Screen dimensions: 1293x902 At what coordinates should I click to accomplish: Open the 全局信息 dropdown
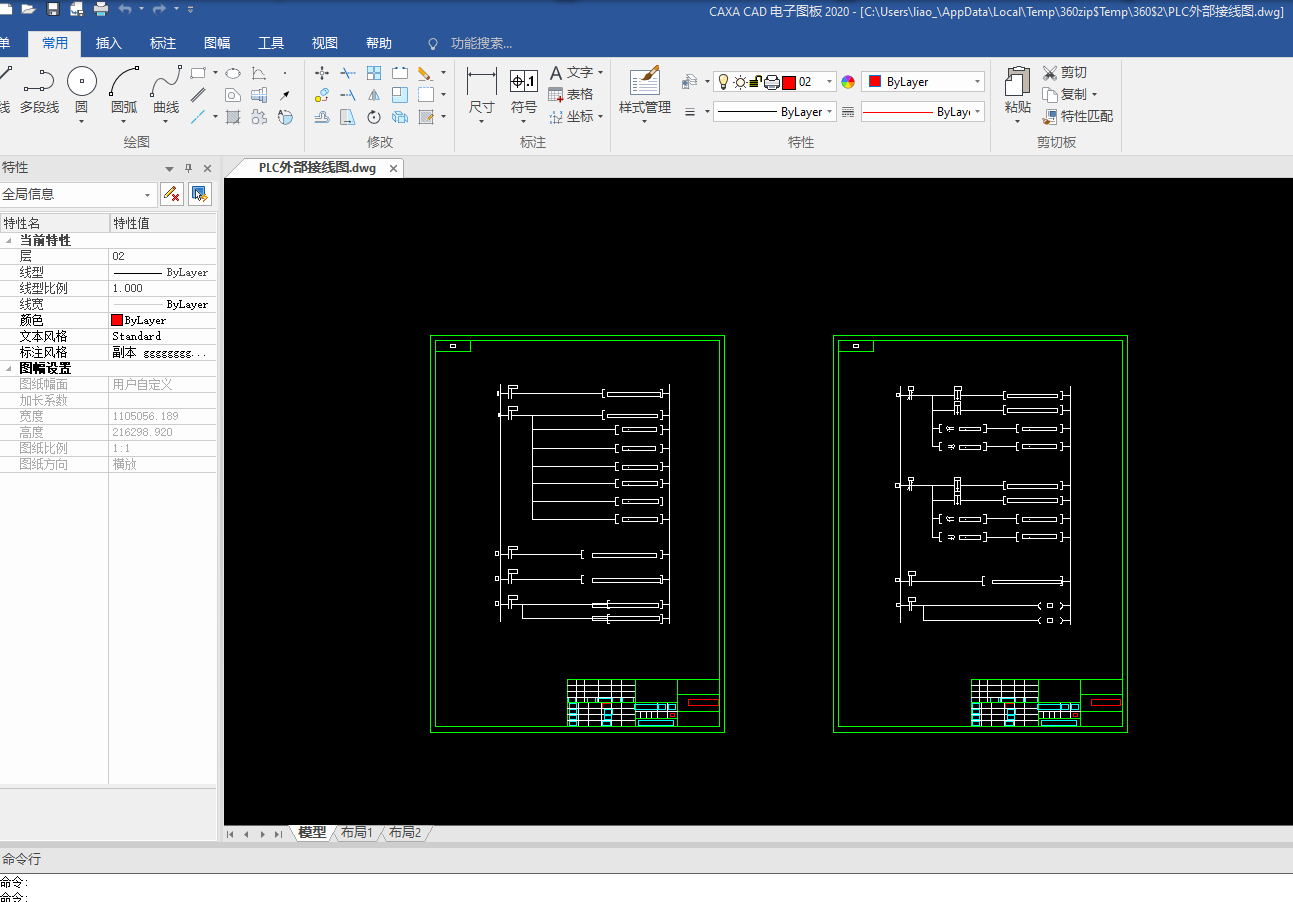pos(148,195)
